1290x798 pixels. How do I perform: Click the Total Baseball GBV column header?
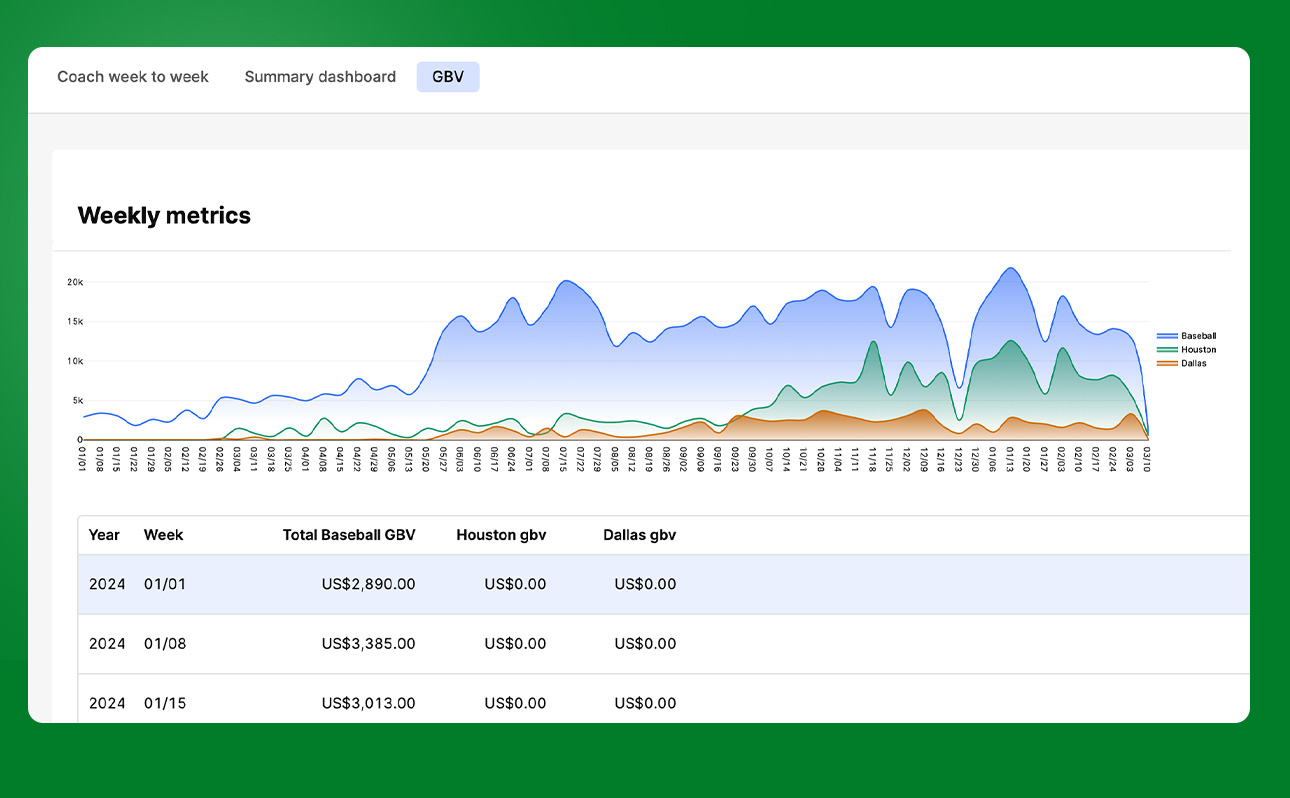348,535
